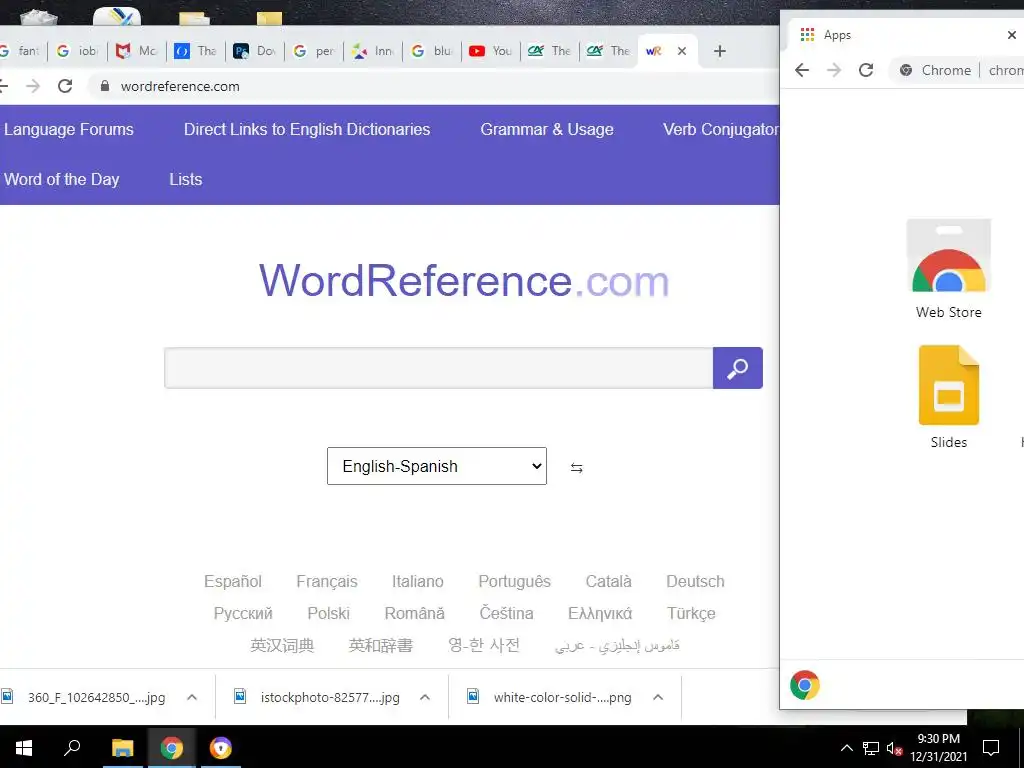1024x768 pixels.
Task: Reload the Apps window page
Action: [866, 70]
